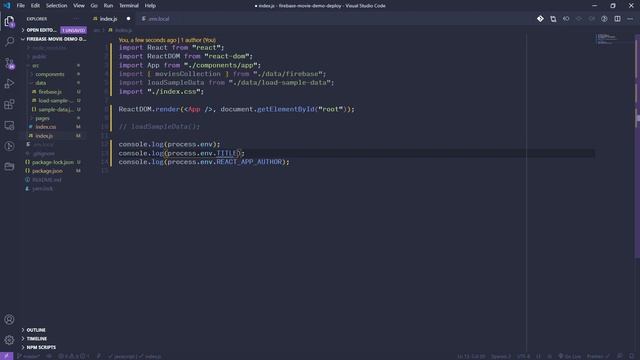Screen dimensions: 640x360
Task: Expand the NPM Scripts section
Action: point(41,347)
